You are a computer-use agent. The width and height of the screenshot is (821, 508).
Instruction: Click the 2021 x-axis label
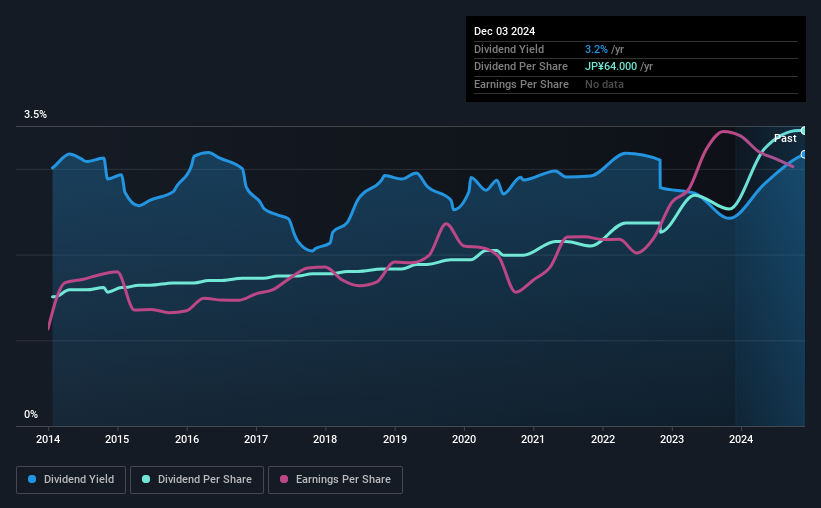533,439
